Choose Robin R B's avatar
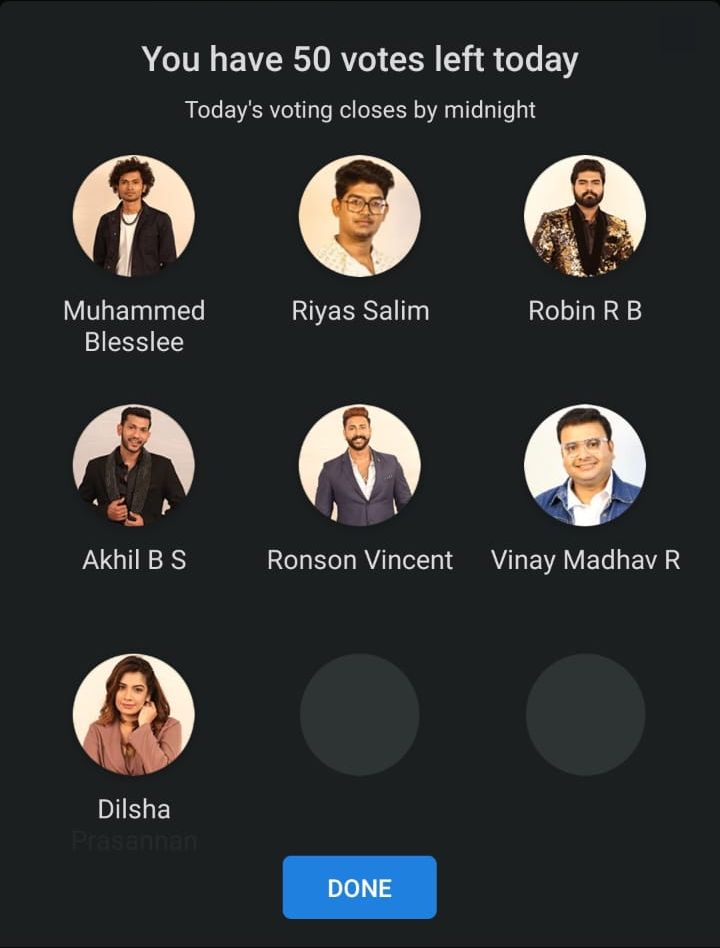 (x=585, y=216)
